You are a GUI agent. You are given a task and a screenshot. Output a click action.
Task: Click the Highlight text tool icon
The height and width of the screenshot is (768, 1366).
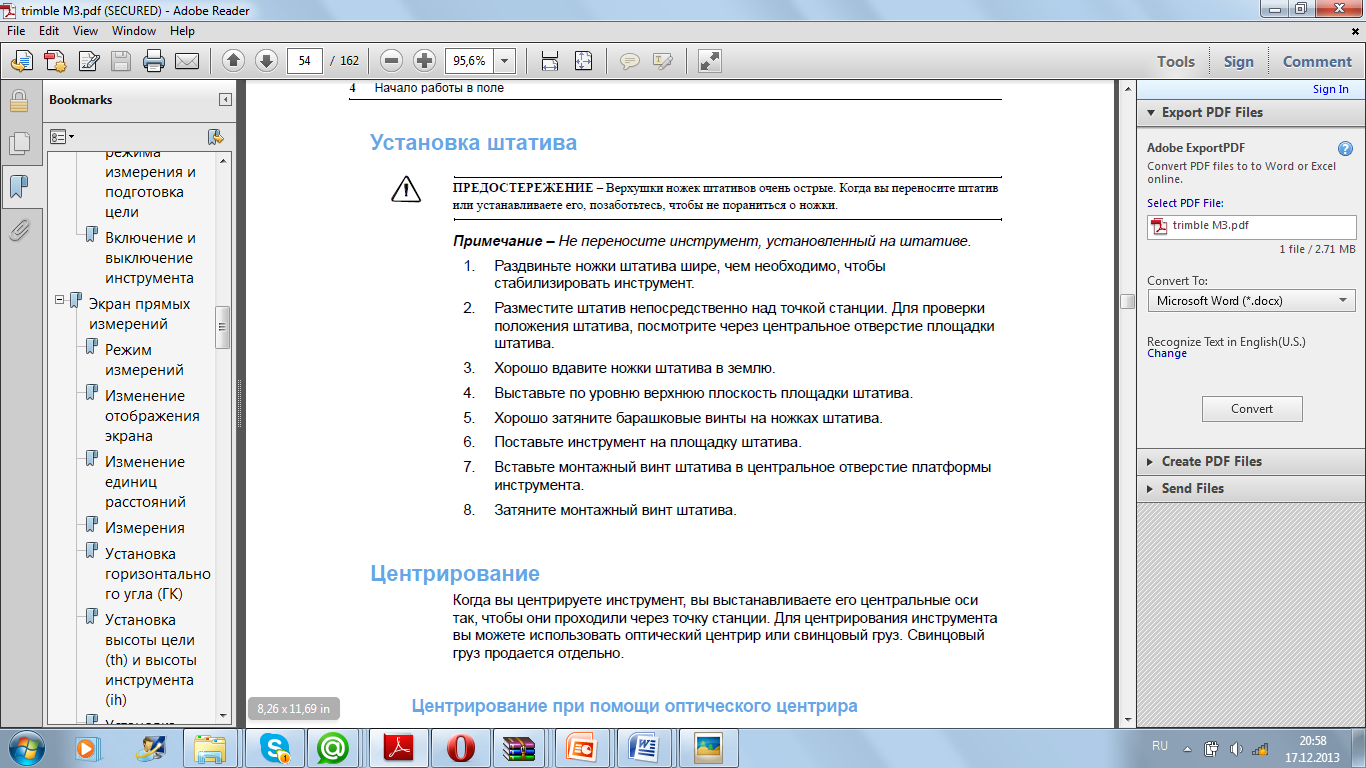[x=661, y=61]
